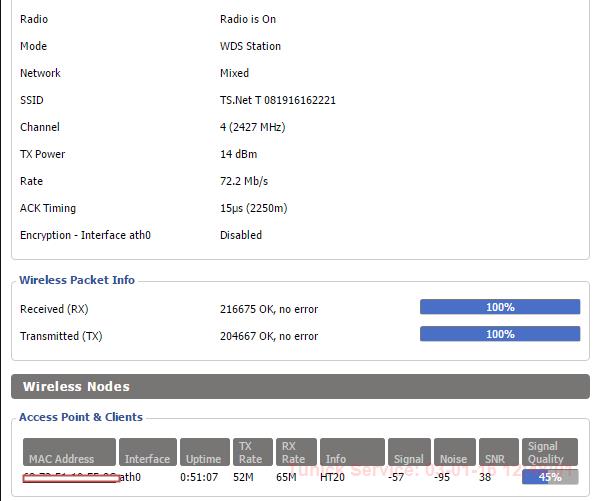Click the noise value -95
Image resolution: width=597 pixels, height=501 pixels.
pos(442,477)
